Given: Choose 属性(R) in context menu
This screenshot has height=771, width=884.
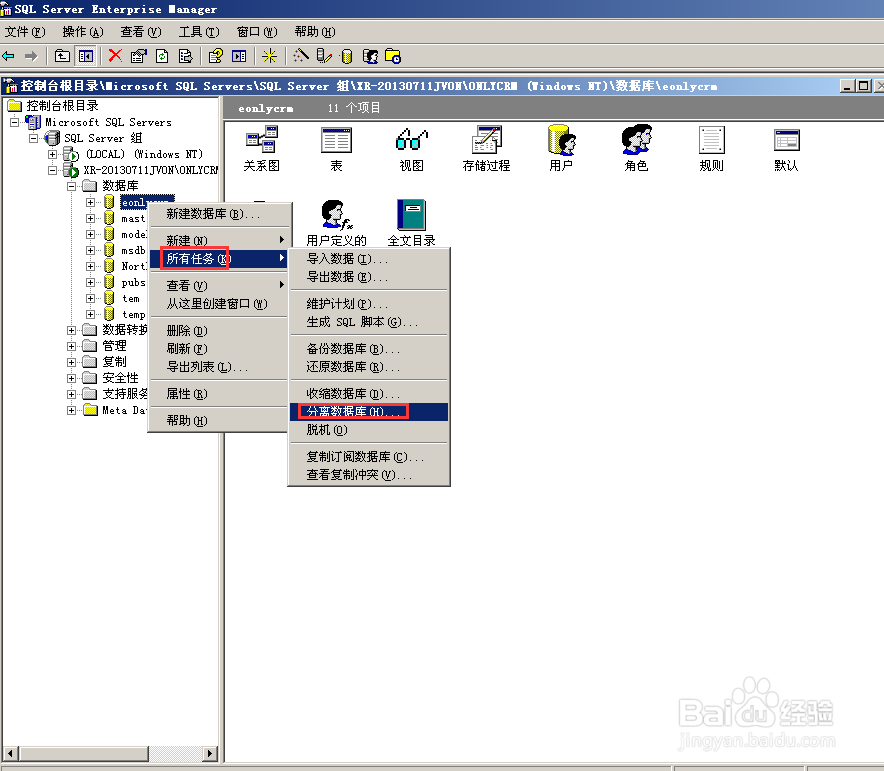Looking at the screenshot, I should (x=219, y=393).
